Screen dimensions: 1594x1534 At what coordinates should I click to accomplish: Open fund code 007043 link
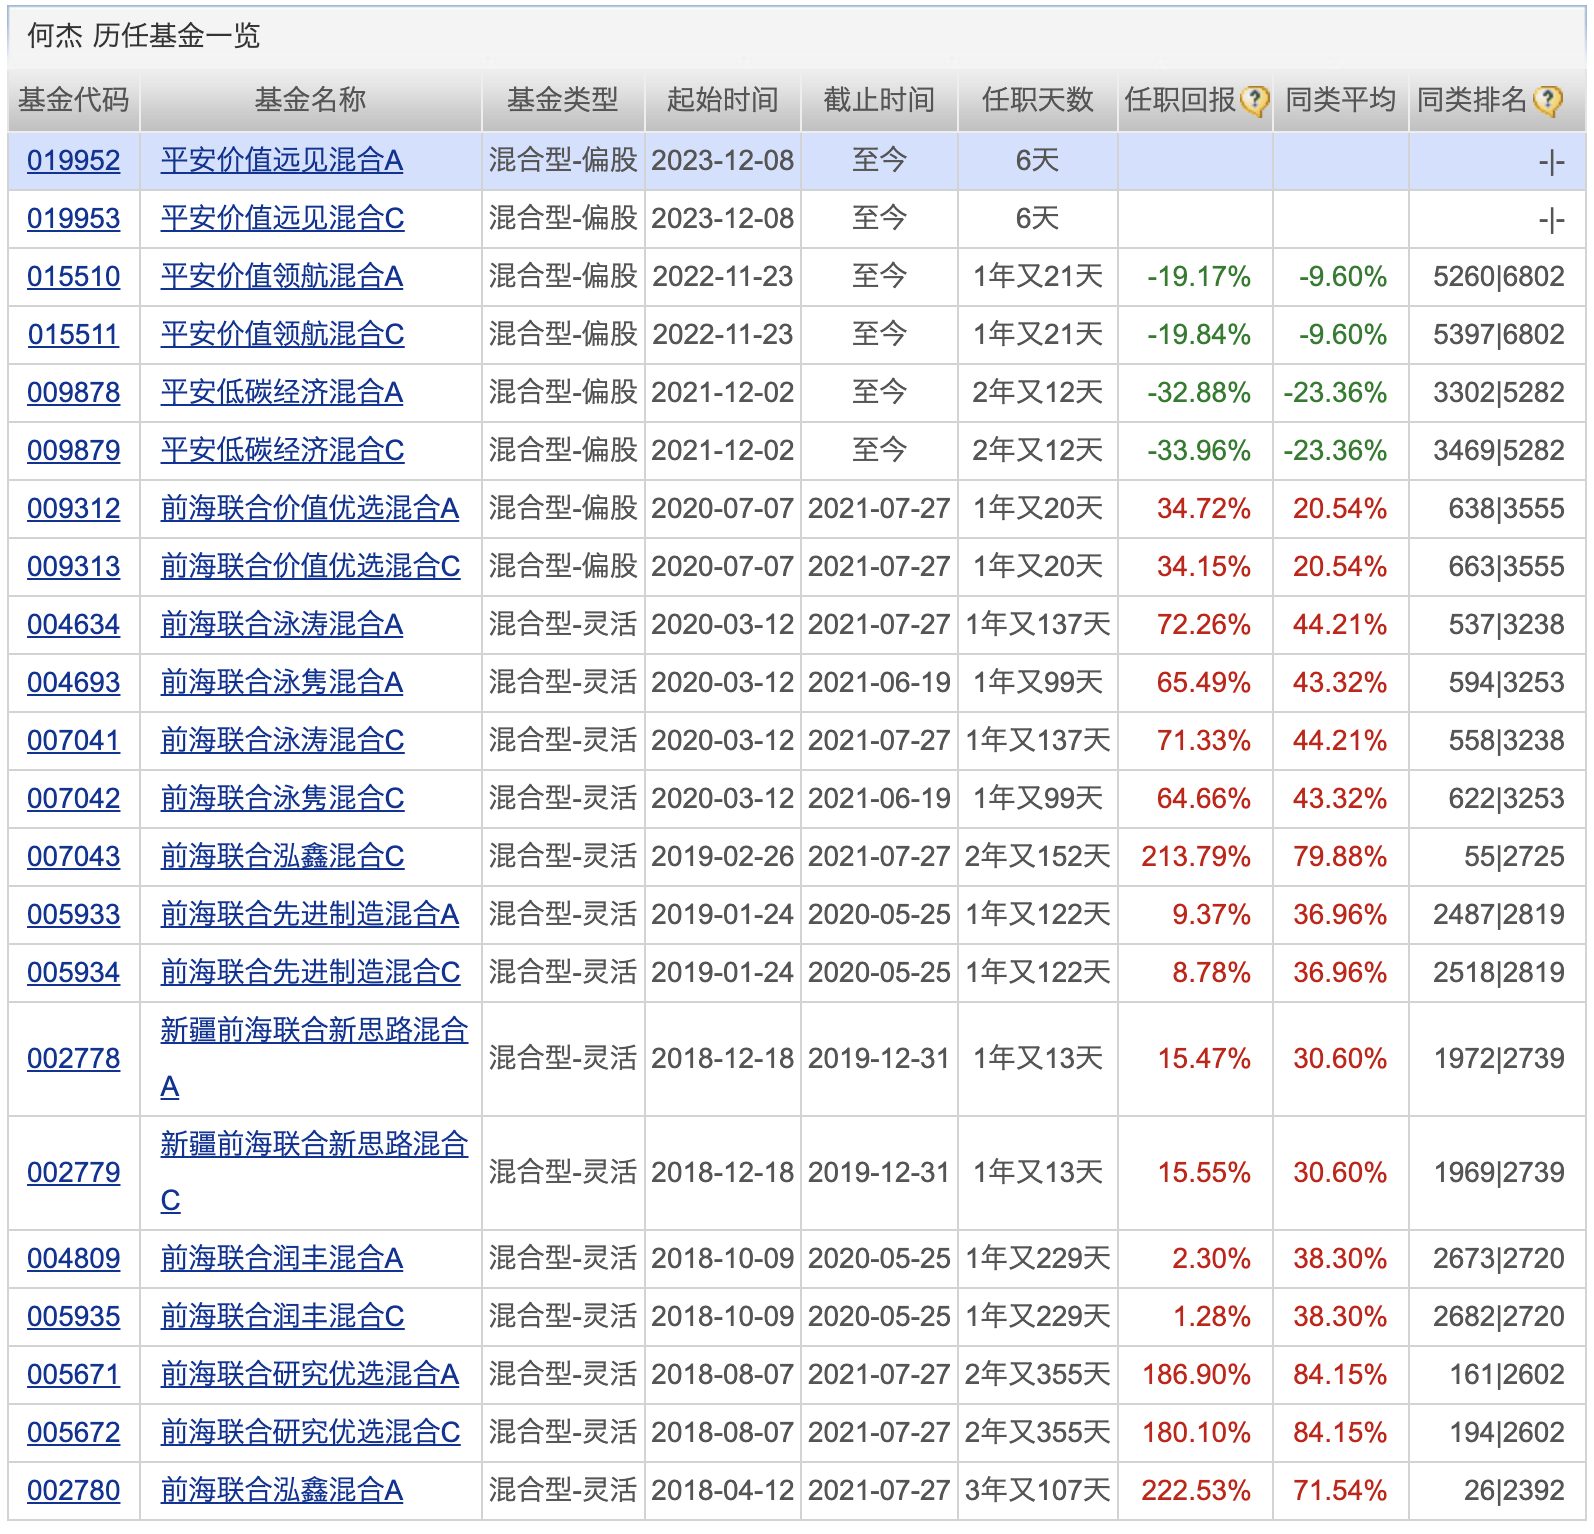point(74,857)
